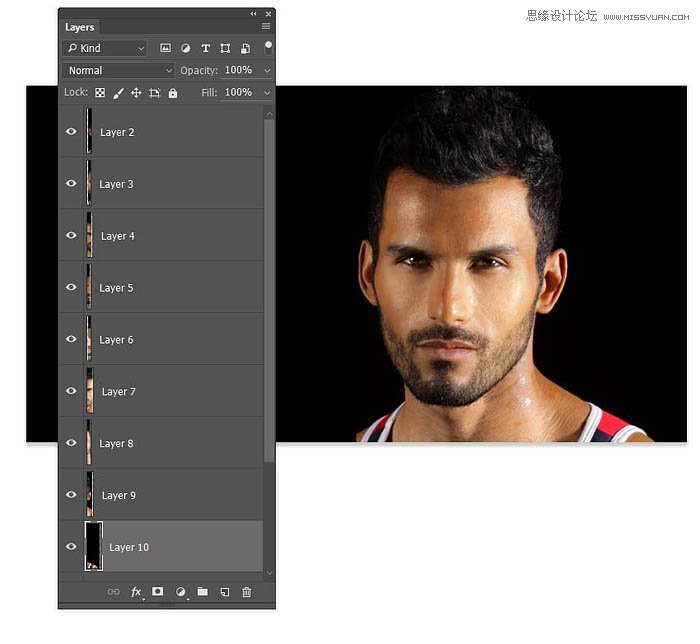700x644 pixels.
Task: Hide Layer 2 with eye icon
Action: coord(71,131)
